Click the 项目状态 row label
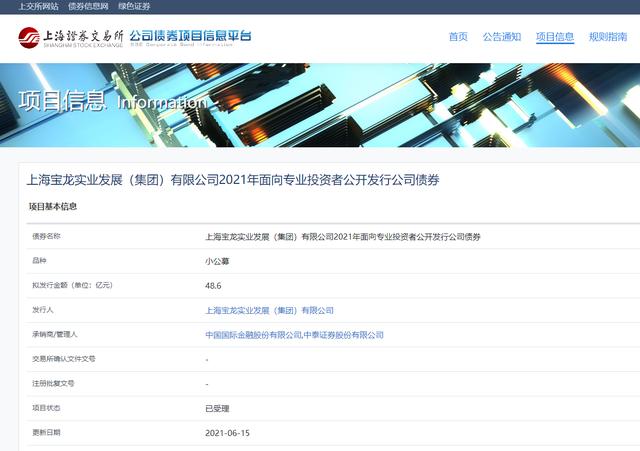Screen dimensions: 640x451 (x=46, y=408)
